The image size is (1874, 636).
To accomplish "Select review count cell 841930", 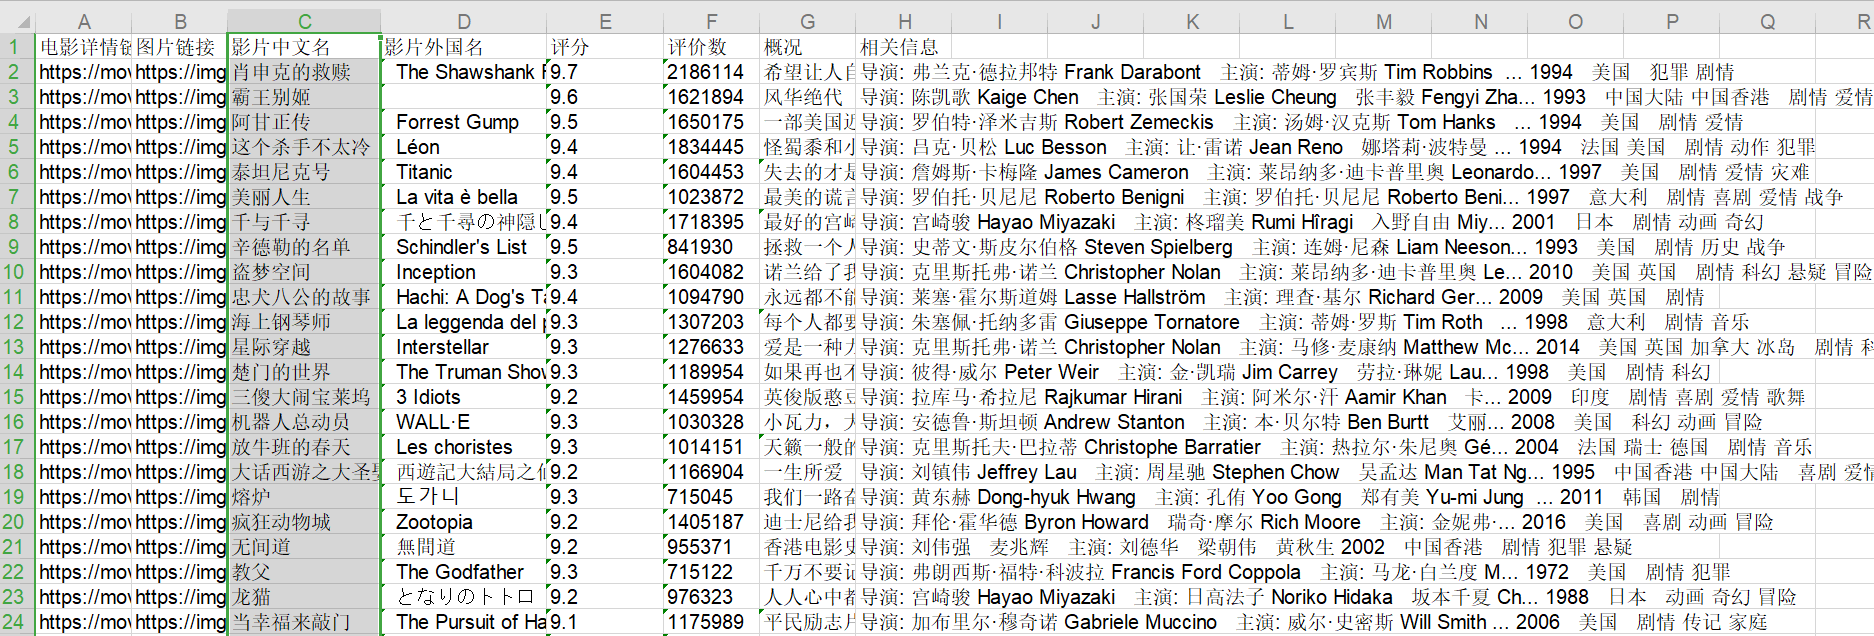I will (x=711, y=246).
